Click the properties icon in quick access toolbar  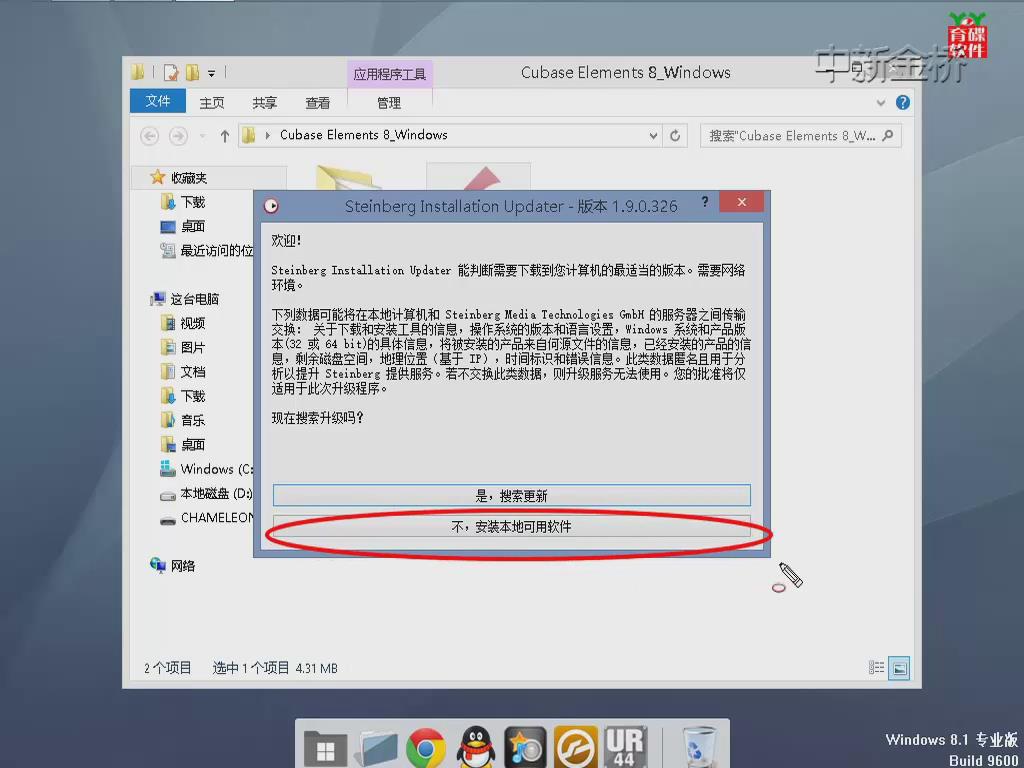click(171, 72)
